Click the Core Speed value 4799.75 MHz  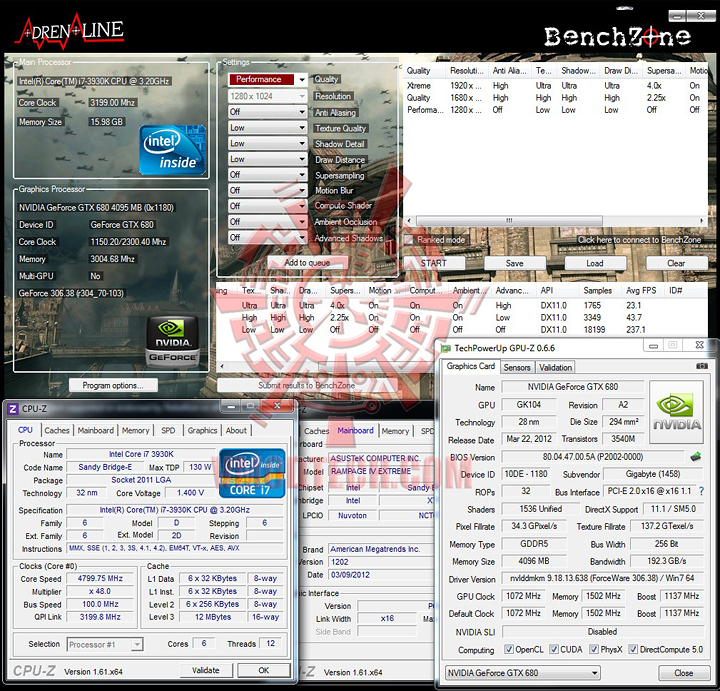[x=100, y=579]
